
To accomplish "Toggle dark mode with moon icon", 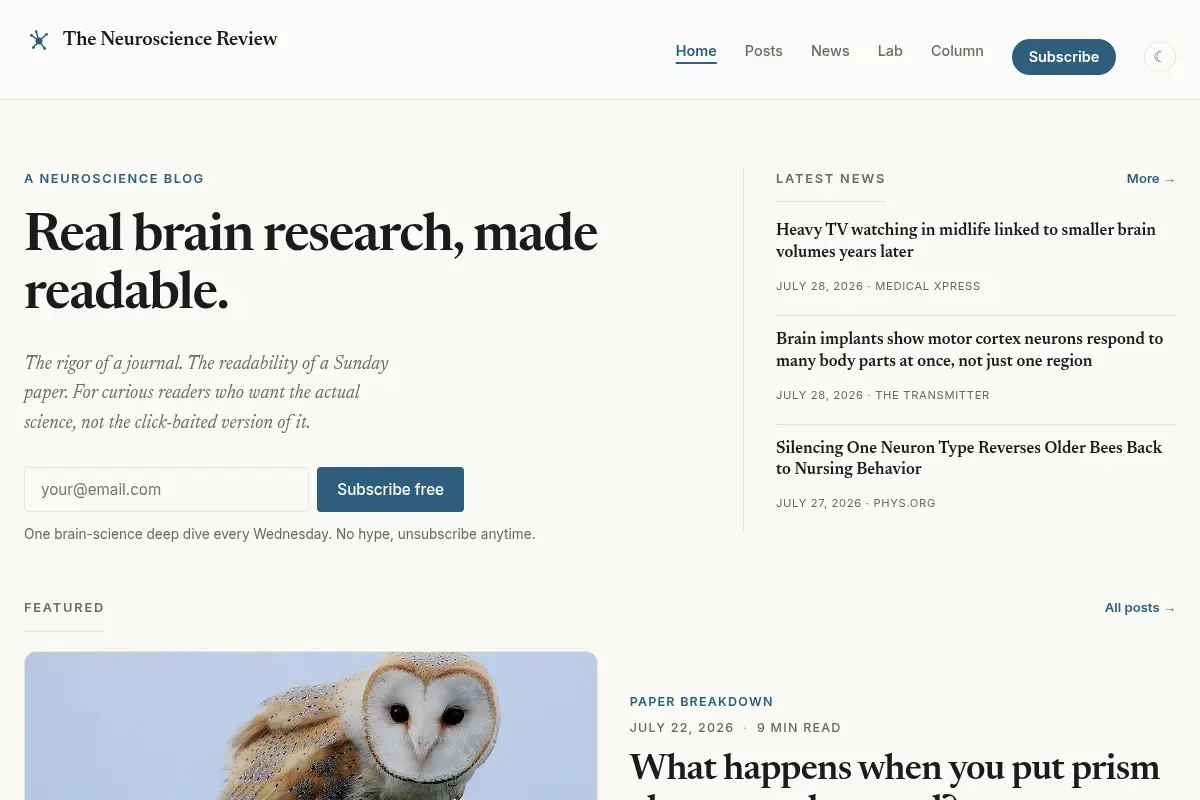I will coord(1160,57).
